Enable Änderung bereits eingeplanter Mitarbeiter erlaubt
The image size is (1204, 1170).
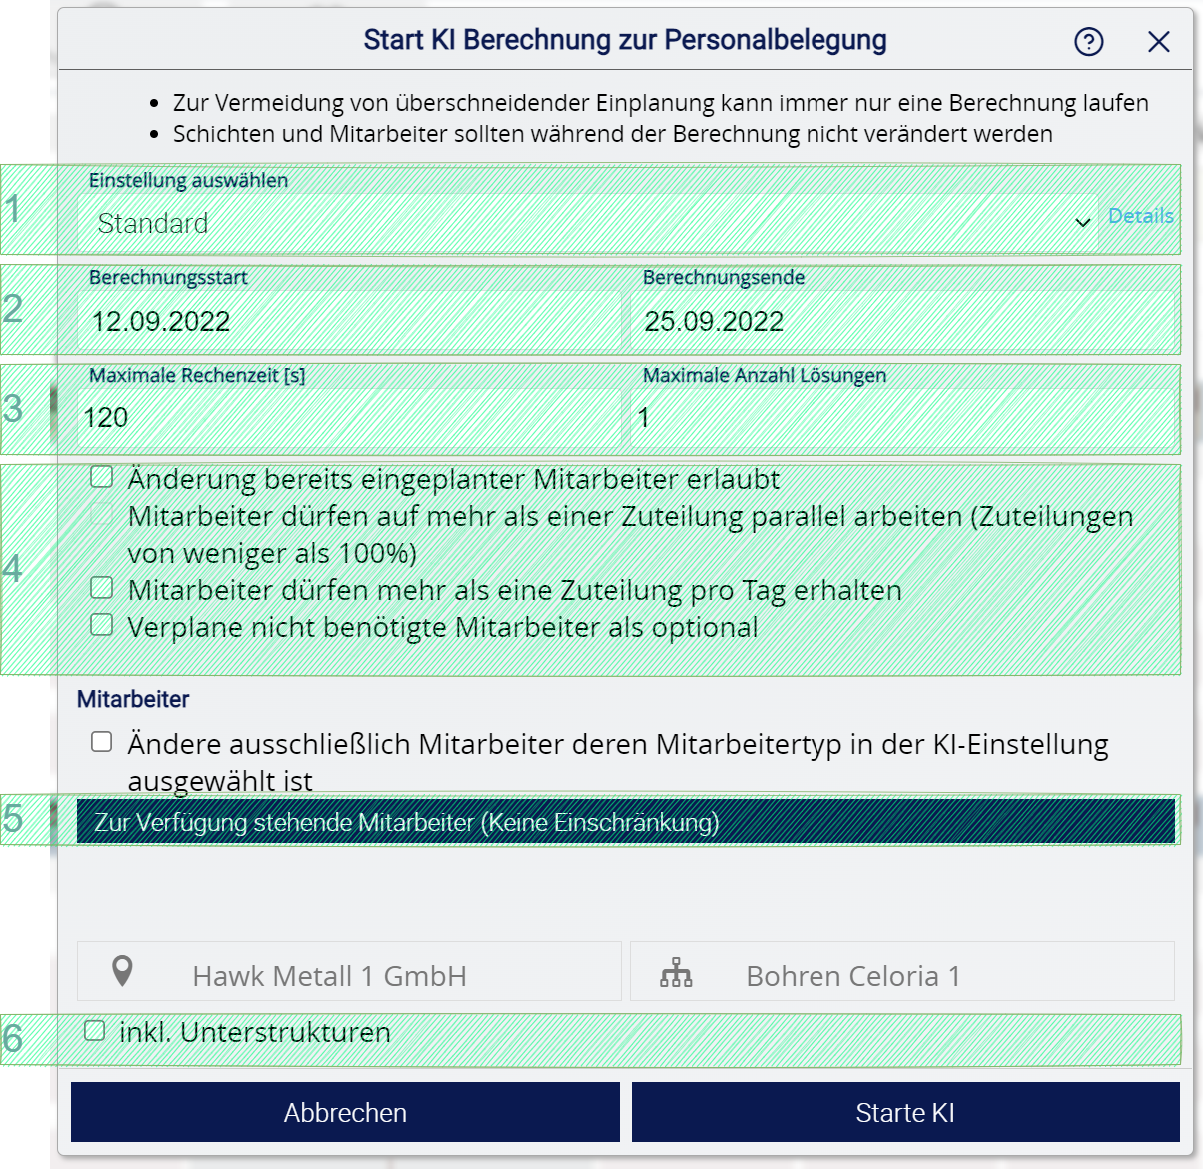[101, 477]
